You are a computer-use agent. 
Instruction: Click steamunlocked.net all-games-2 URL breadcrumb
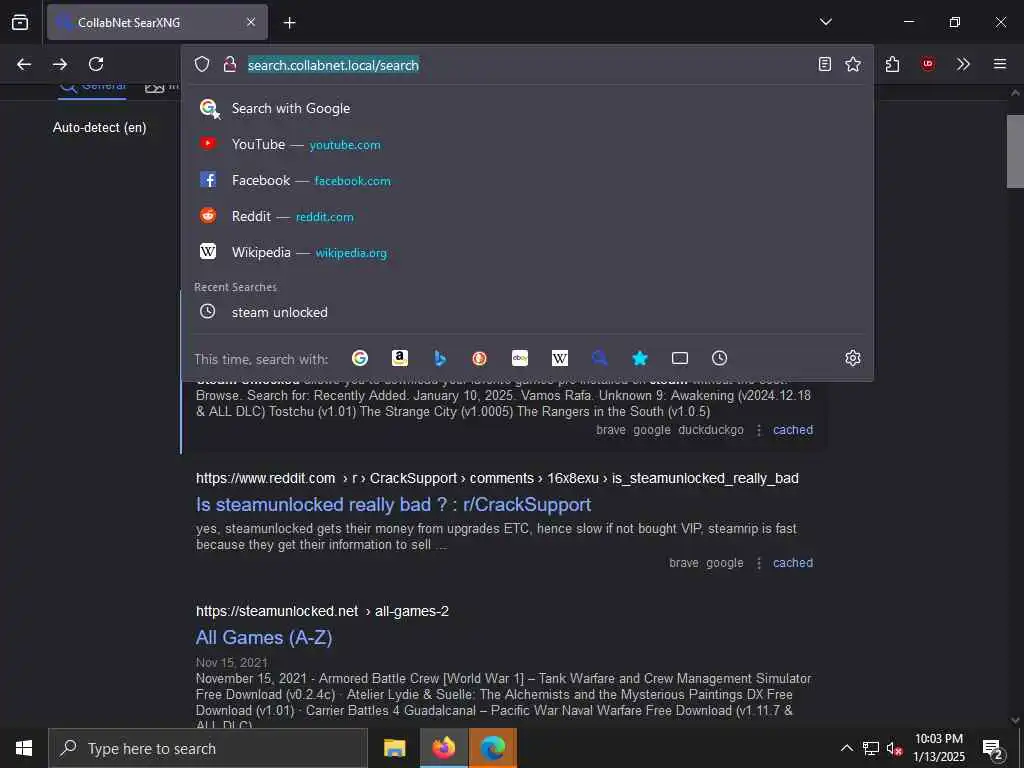323,611
